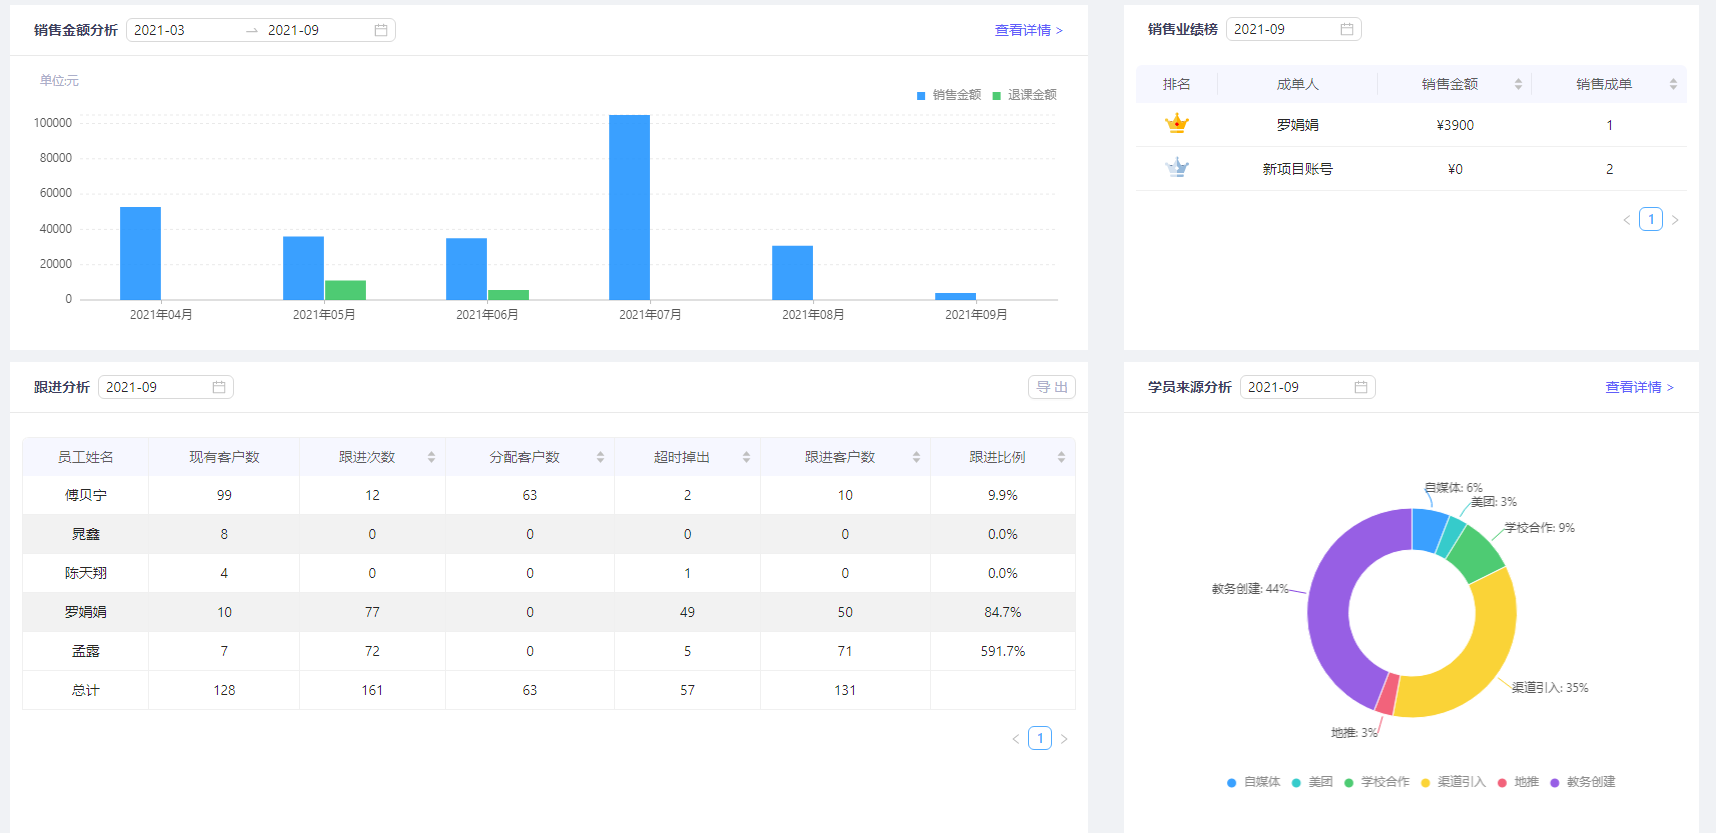This screenshot has width=1716, height=833.
Task: Toggle 退课金额 series in bar chart legend
Action: (x=1024, y=95)
